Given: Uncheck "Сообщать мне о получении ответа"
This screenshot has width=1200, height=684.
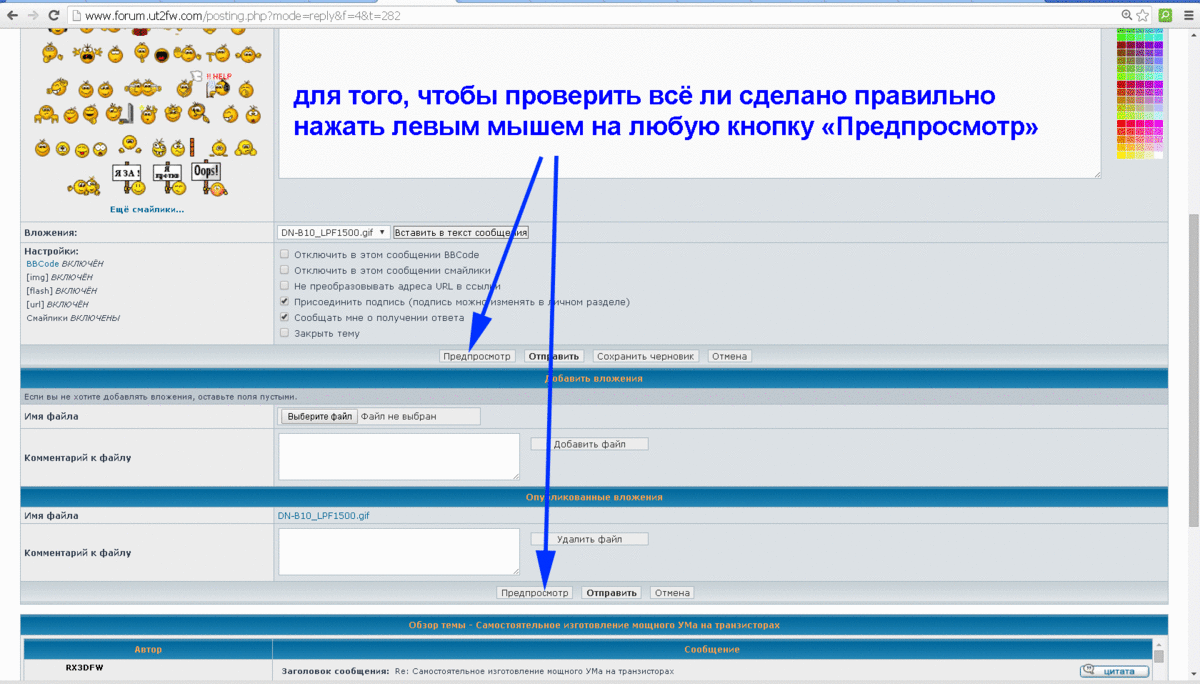Looking at the screenshot, I should point(285,317).
